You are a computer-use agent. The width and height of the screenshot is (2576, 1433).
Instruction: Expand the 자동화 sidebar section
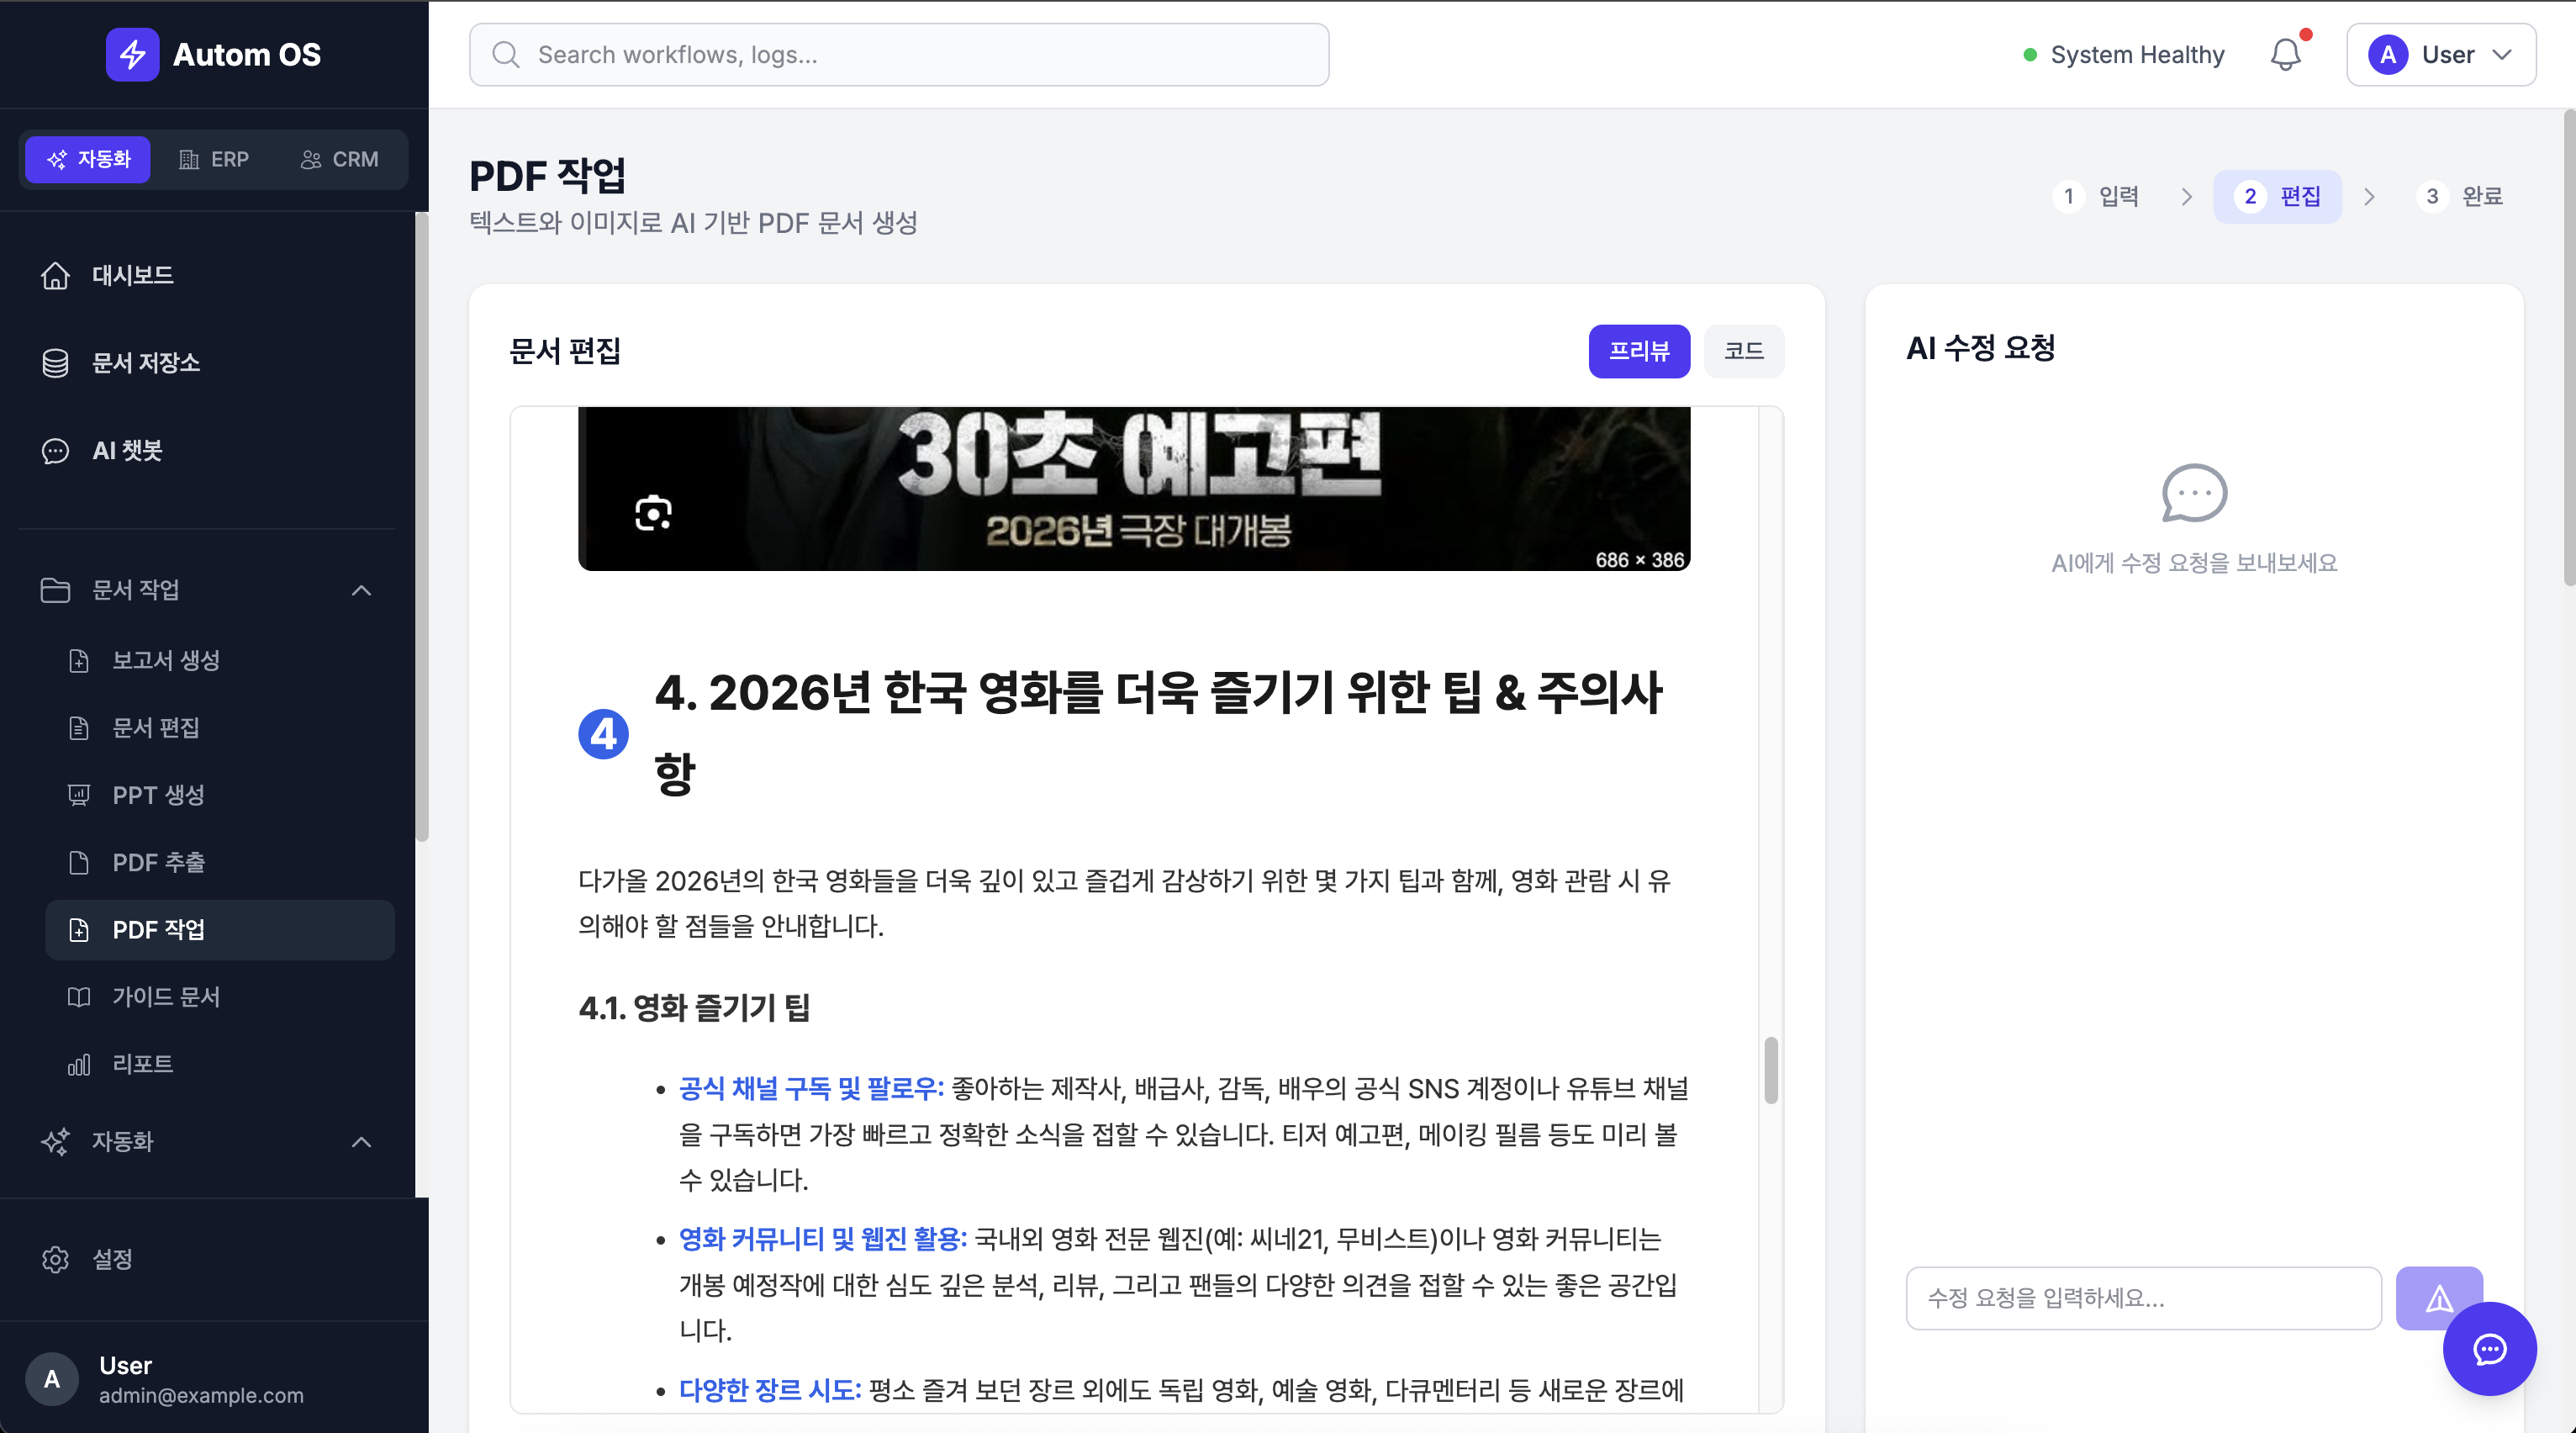tap(361, 1141)
